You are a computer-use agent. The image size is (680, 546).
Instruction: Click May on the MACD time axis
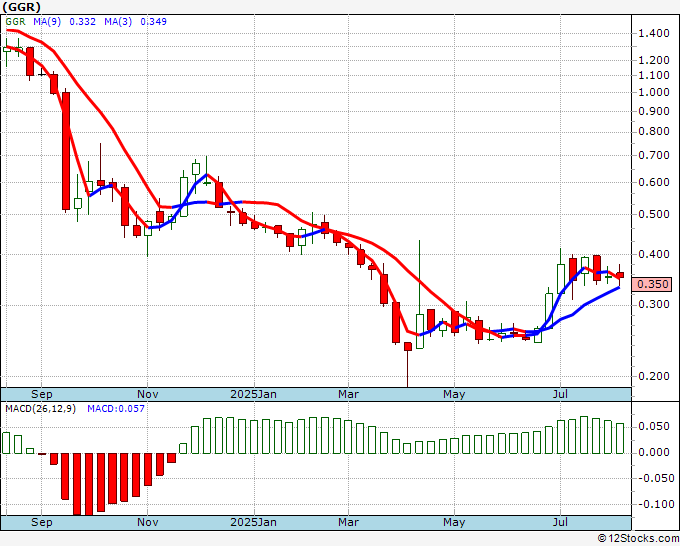point(454,522)
